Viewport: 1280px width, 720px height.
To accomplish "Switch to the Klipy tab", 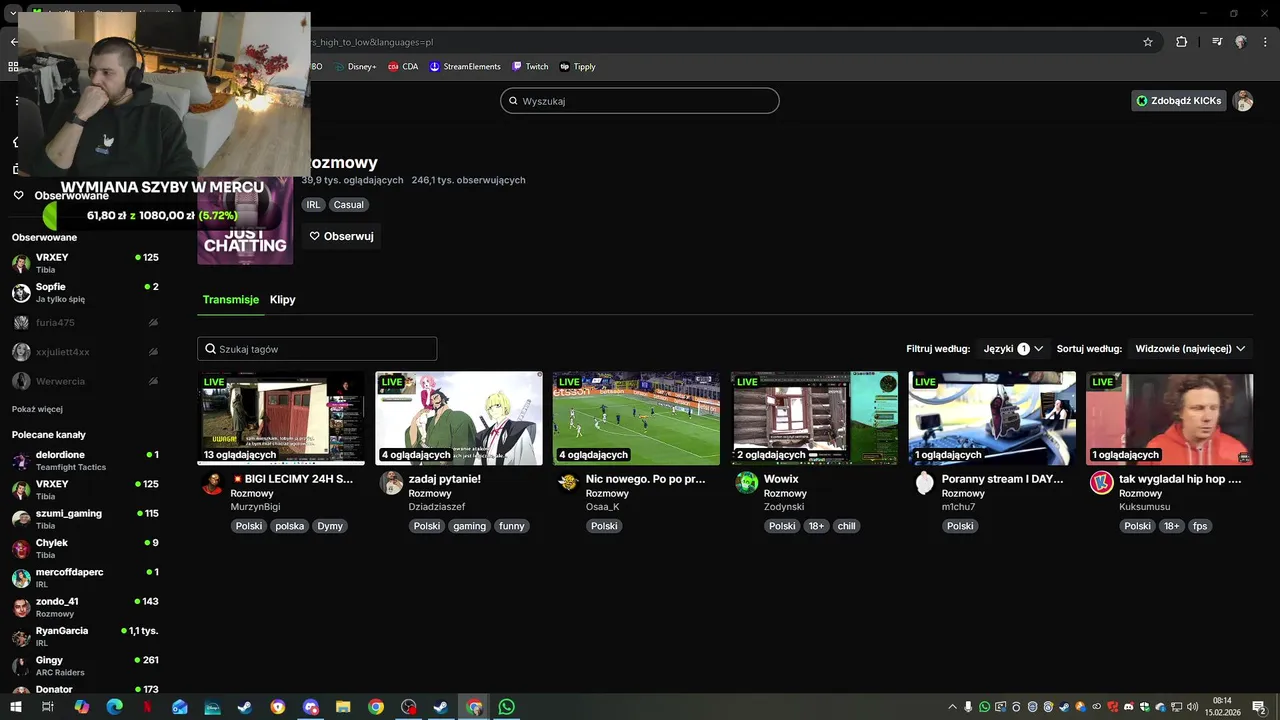I will coord(282,300).
